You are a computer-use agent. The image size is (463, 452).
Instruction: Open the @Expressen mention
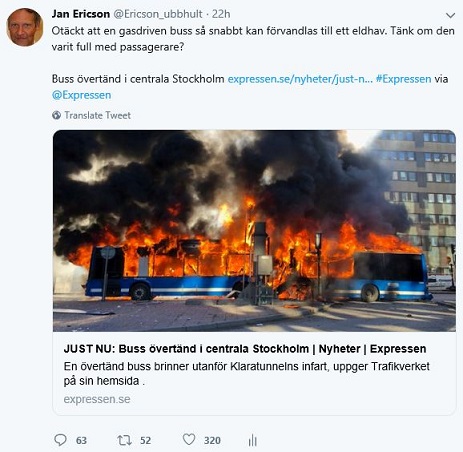click(x=81, y=95)
